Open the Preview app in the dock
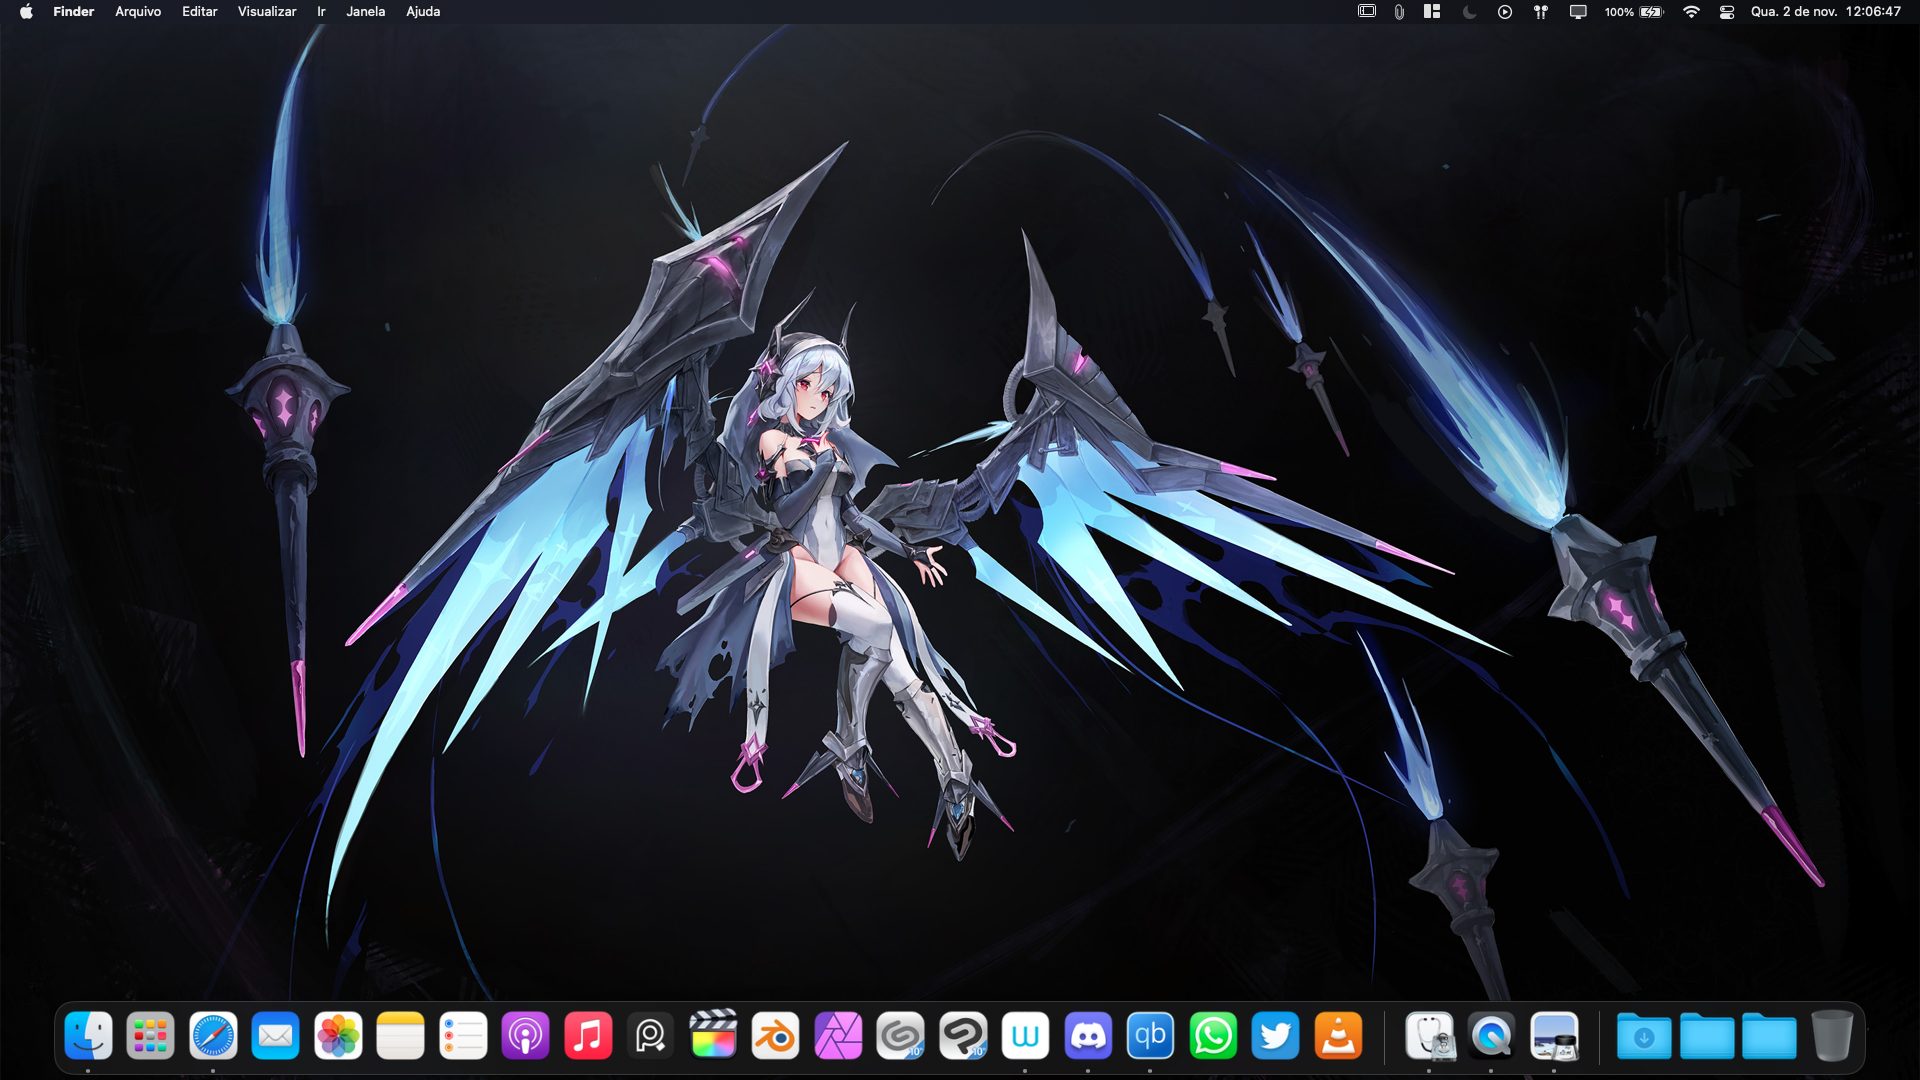The height and width of the screenshot is (1080, 1920). click(x=1554, y=1036)
